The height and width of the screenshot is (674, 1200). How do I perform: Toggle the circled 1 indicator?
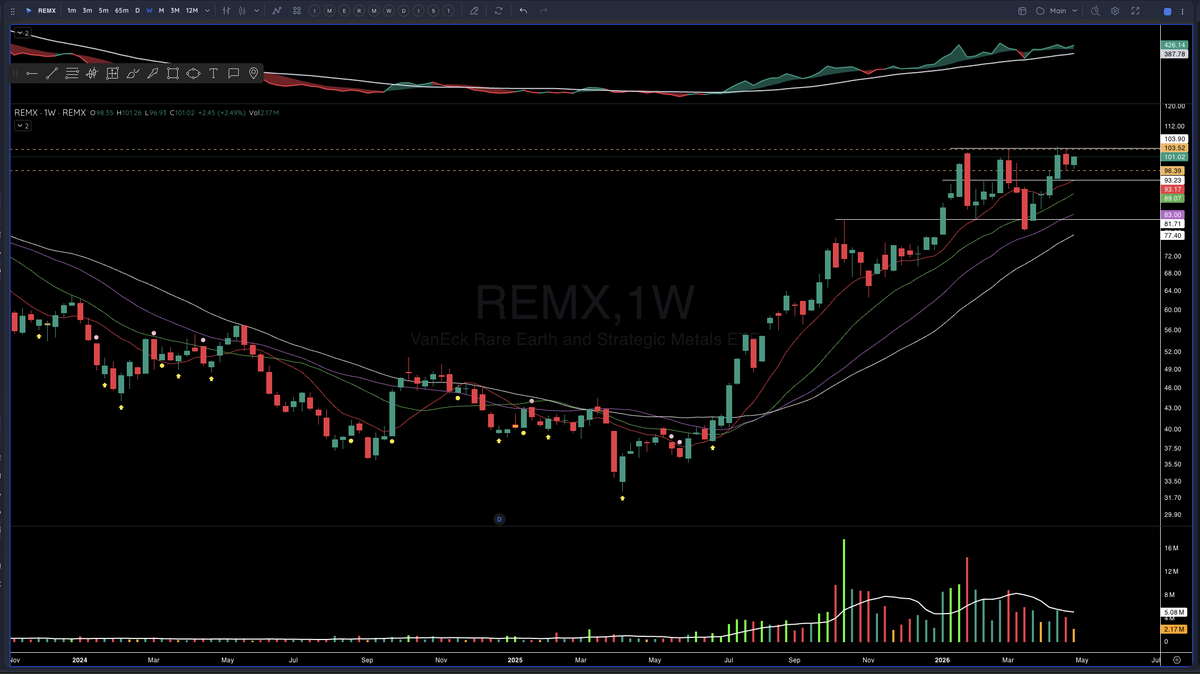449,10
